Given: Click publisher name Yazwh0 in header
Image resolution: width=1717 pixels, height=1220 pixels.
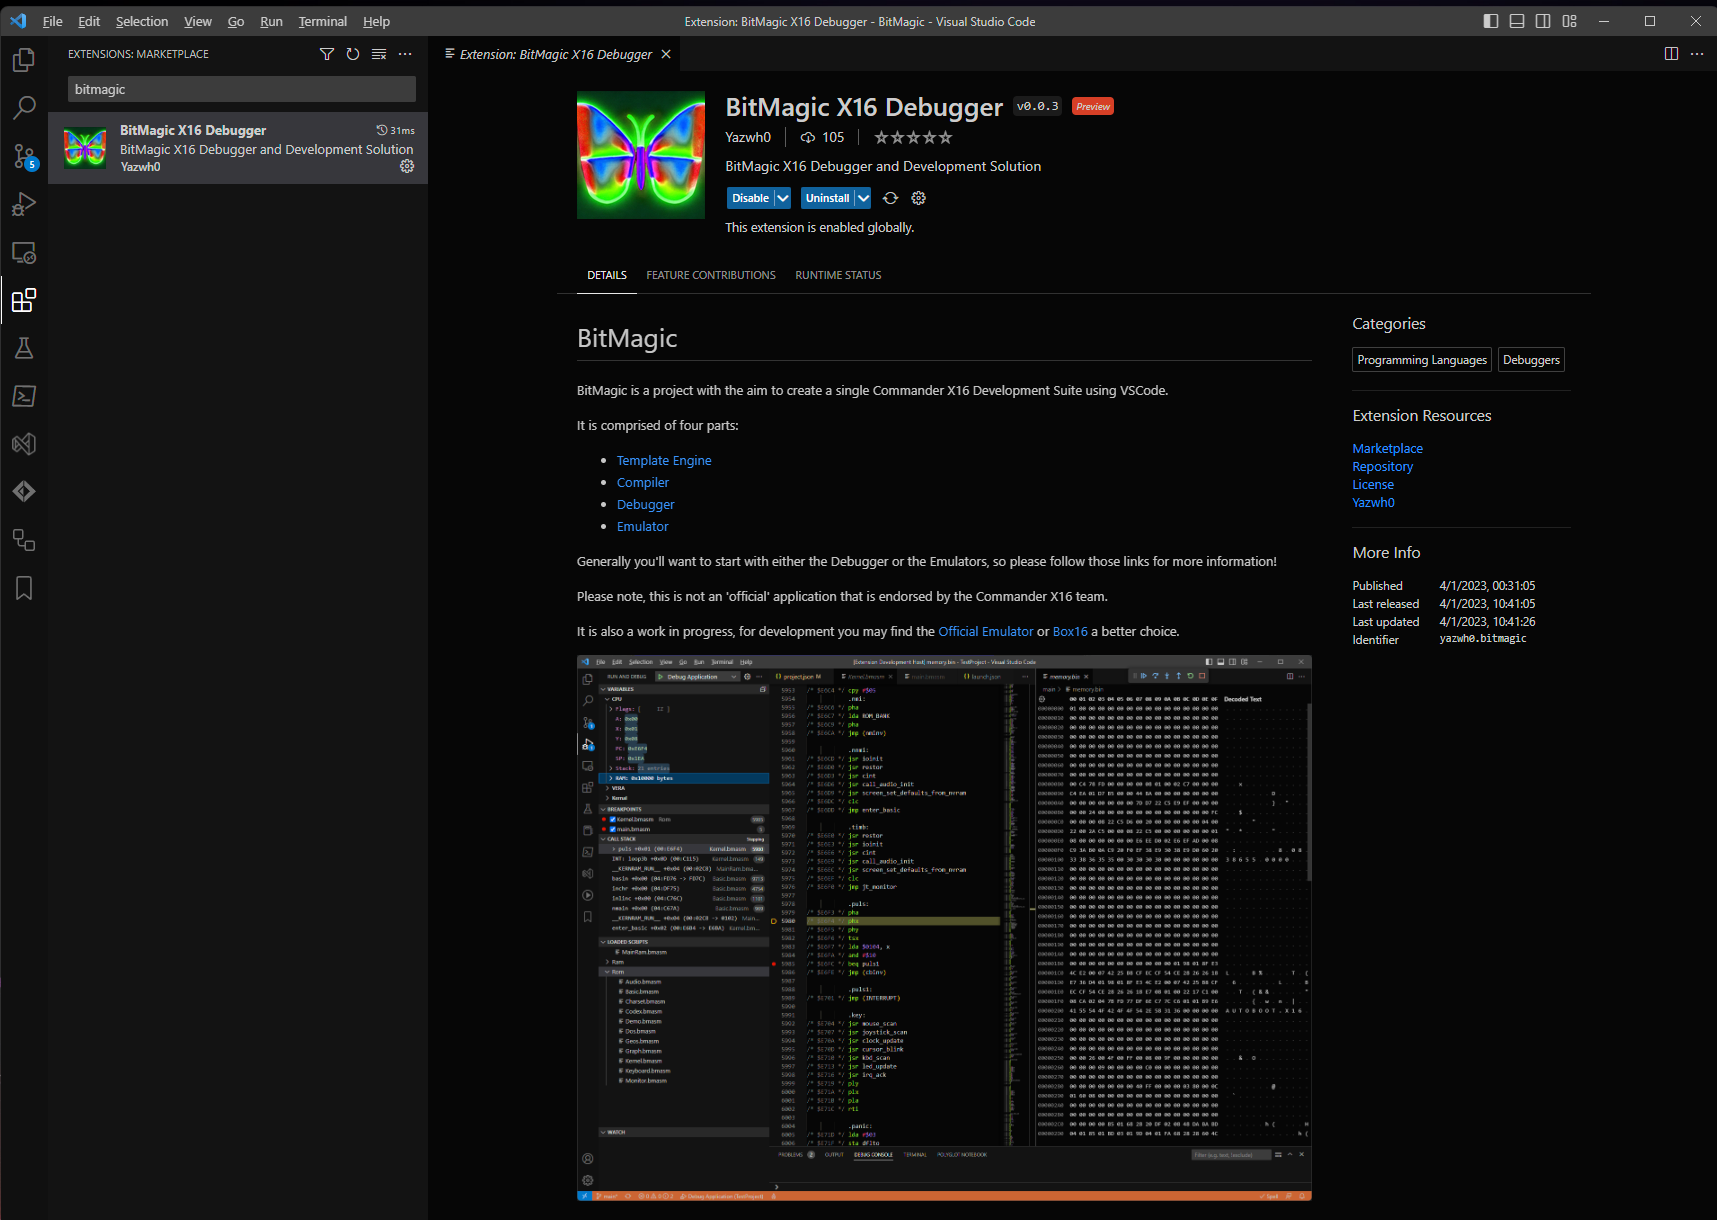Looking at the screenshot, I should pyautogui.click(x=748, y=137).
